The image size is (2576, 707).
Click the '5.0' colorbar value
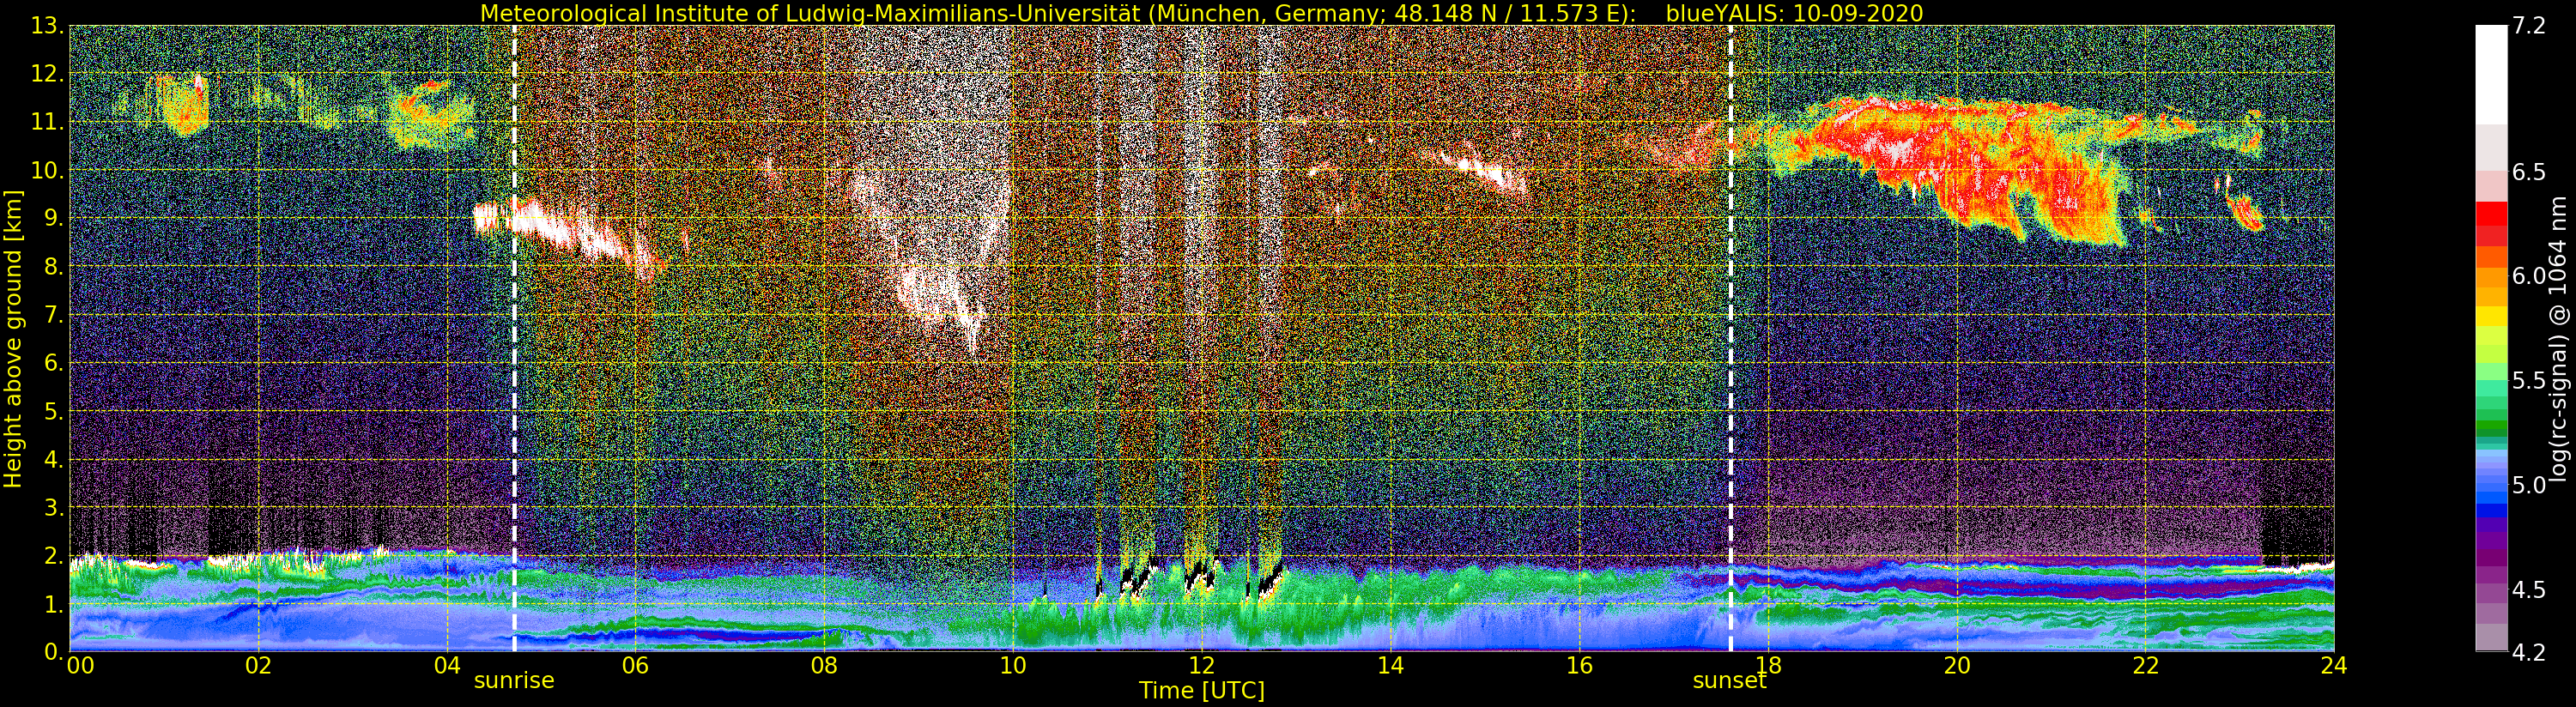[2529, 485]
